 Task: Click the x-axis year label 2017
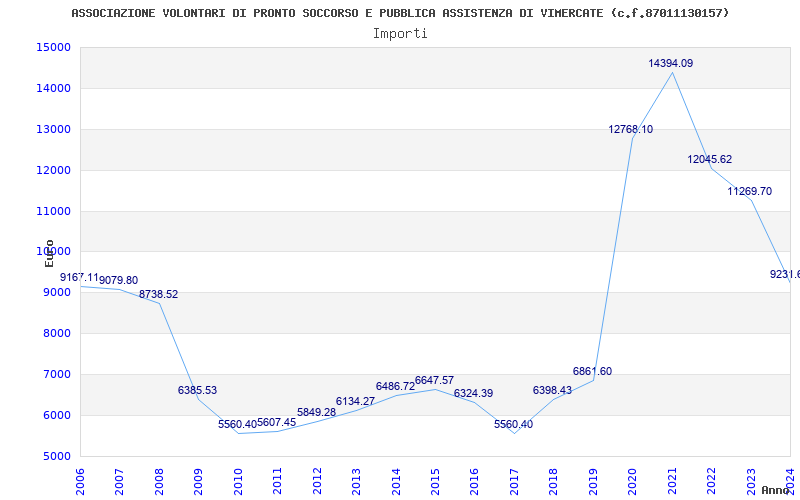point(514,481)
